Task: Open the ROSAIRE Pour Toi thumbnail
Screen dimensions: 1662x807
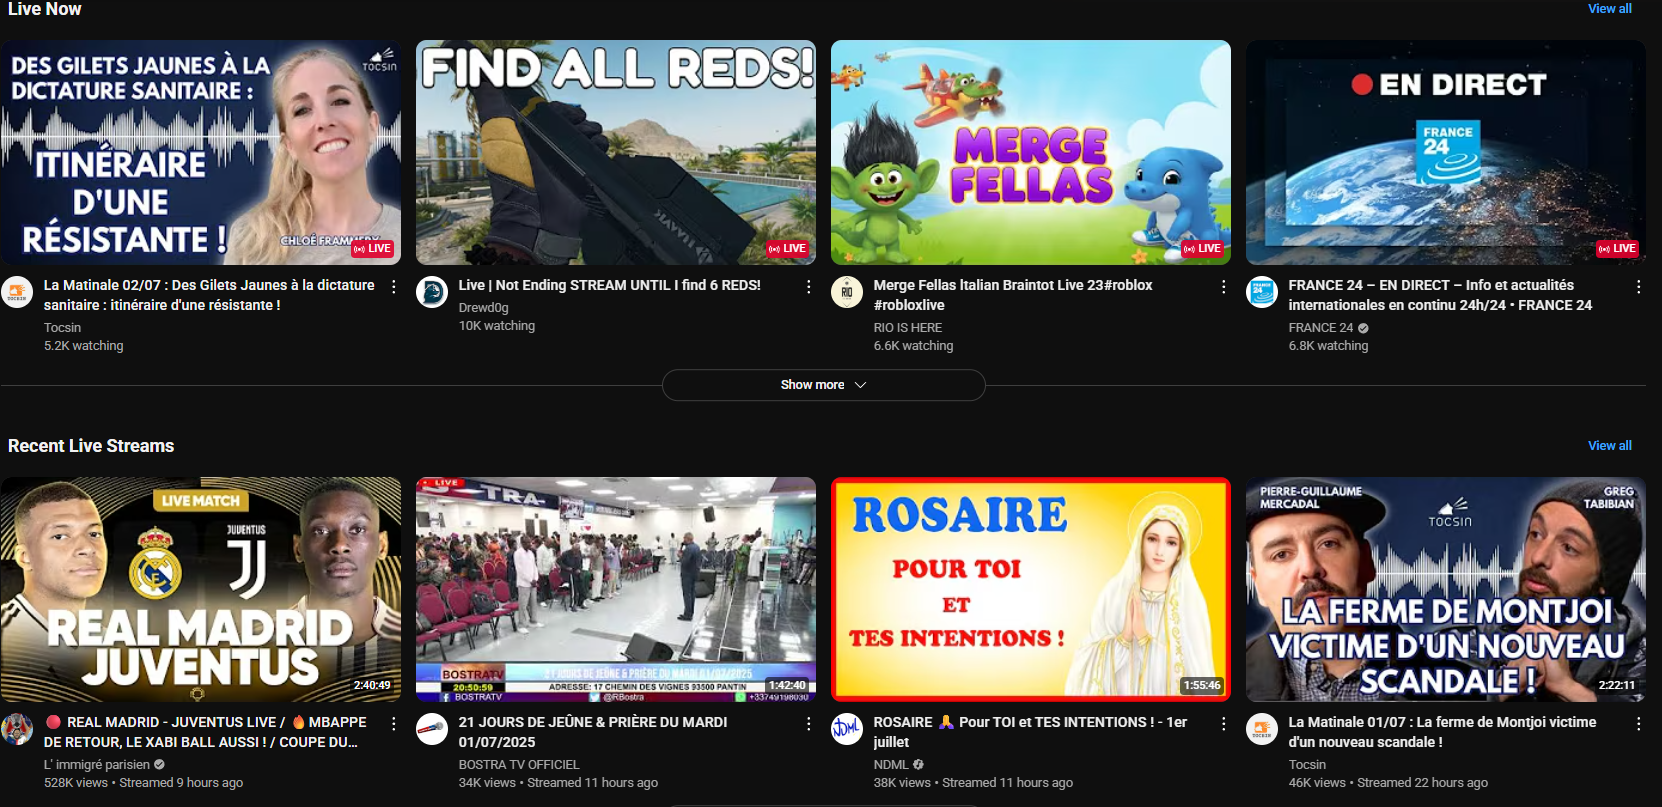Action: (1030, 589)
